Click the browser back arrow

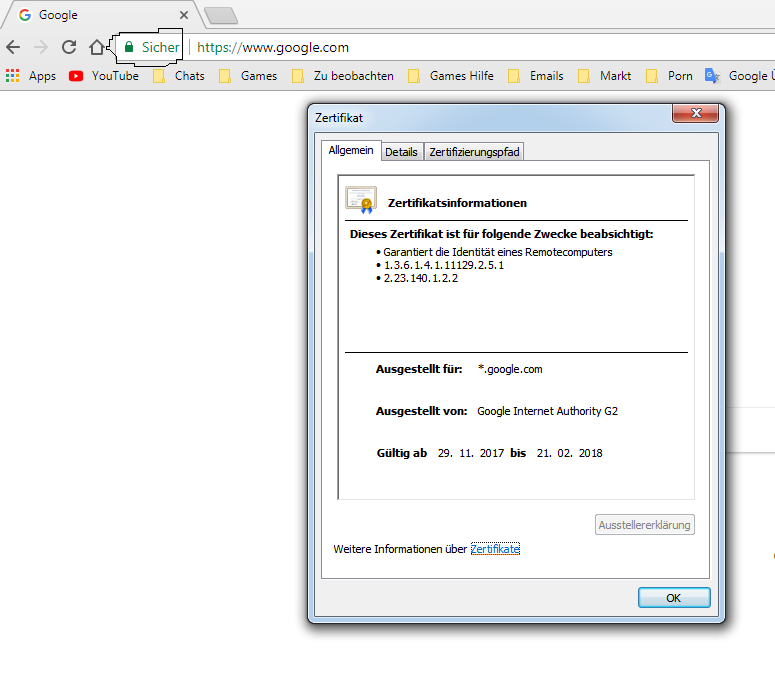[x=13, y=47]
